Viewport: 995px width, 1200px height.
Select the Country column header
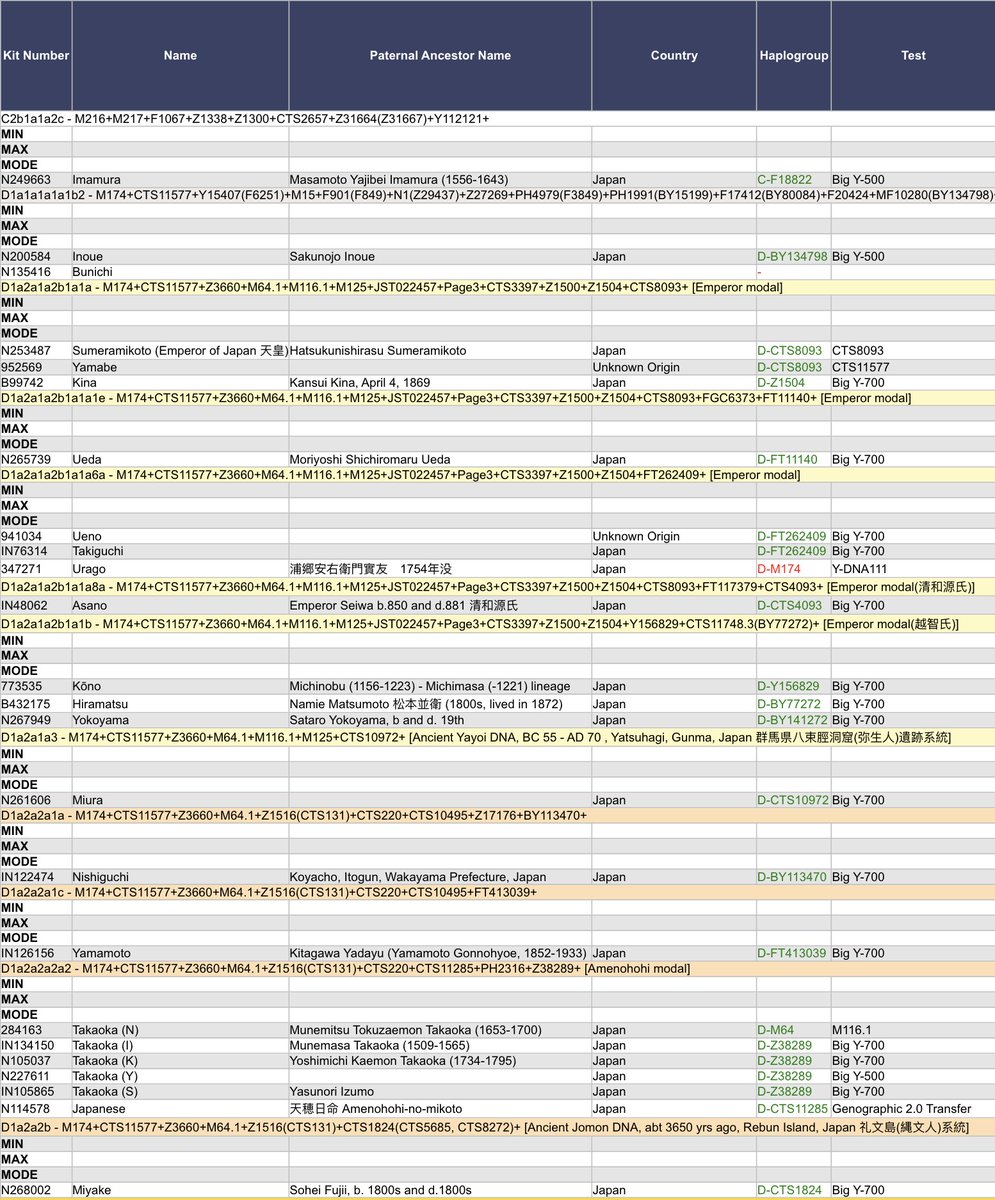tap(674, 56)
